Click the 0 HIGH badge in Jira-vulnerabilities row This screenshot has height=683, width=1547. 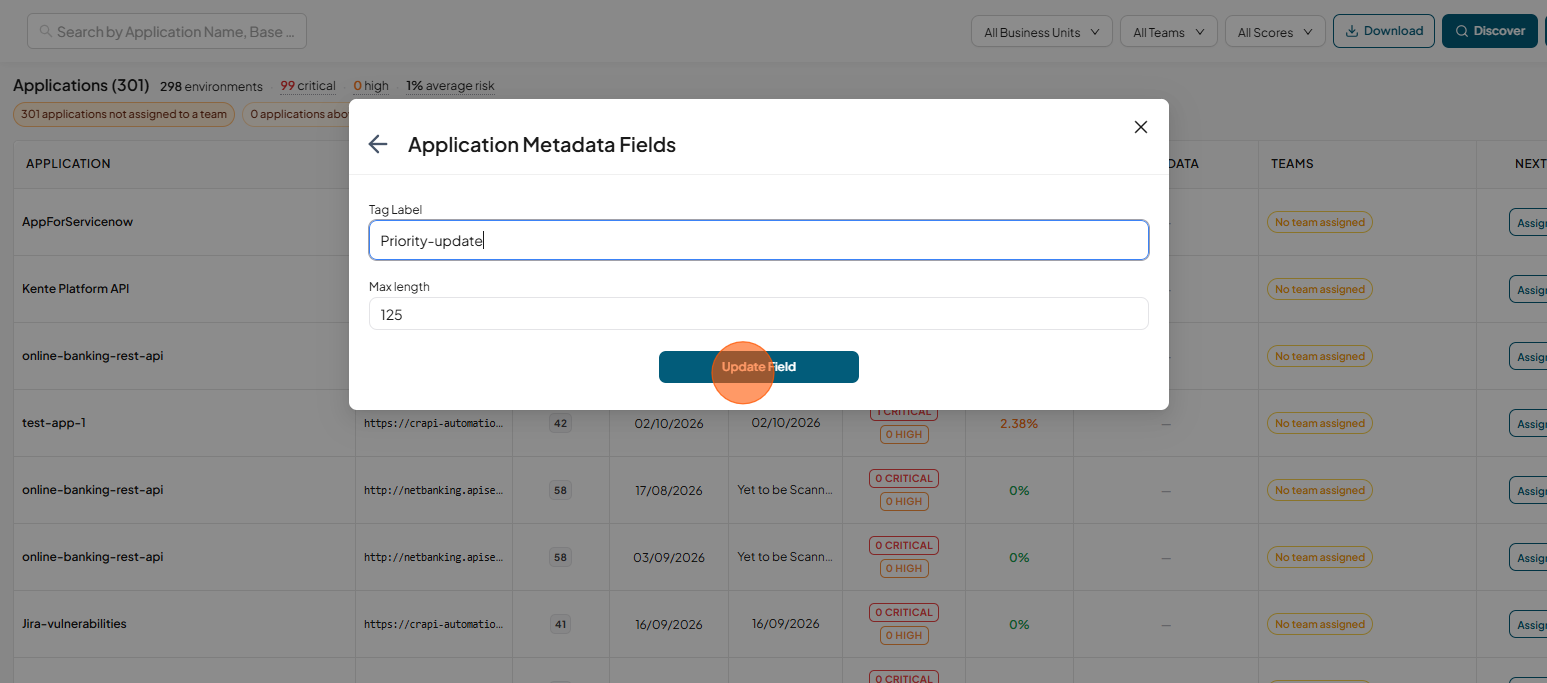point(904,635)
